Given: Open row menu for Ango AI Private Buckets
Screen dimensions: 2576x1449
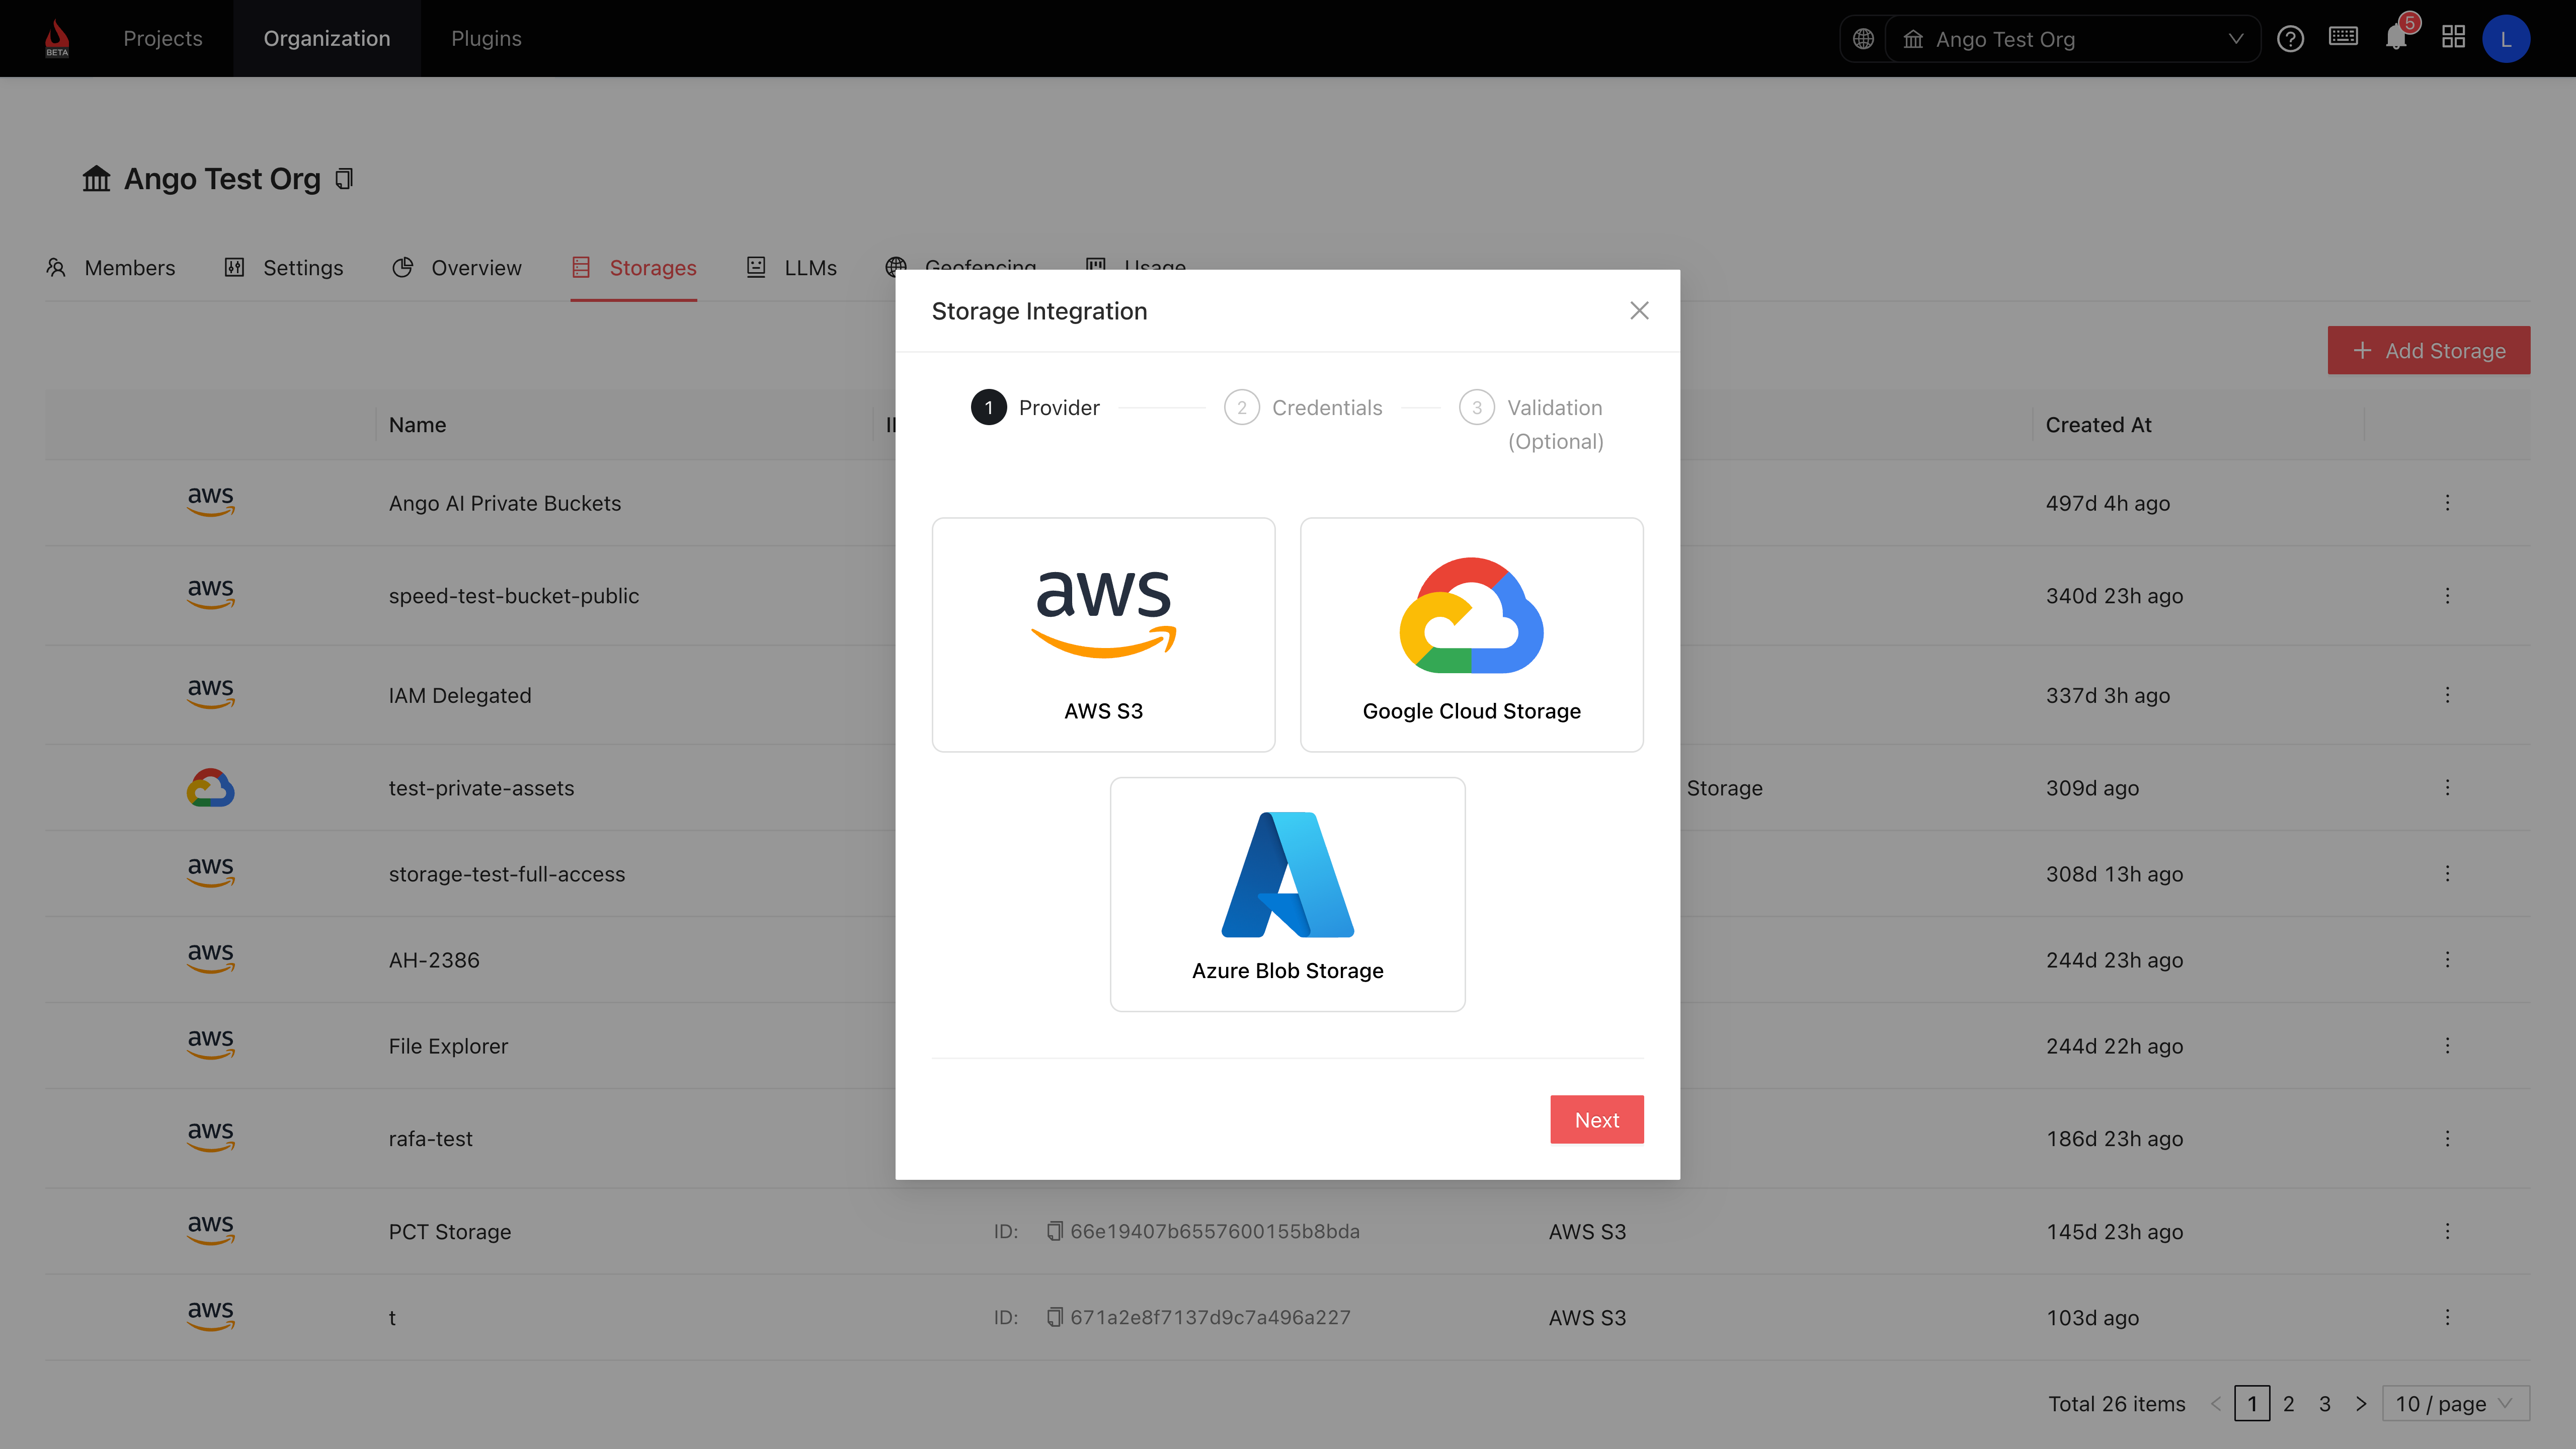Looking at the screenshot, I should coord(2447,503).
